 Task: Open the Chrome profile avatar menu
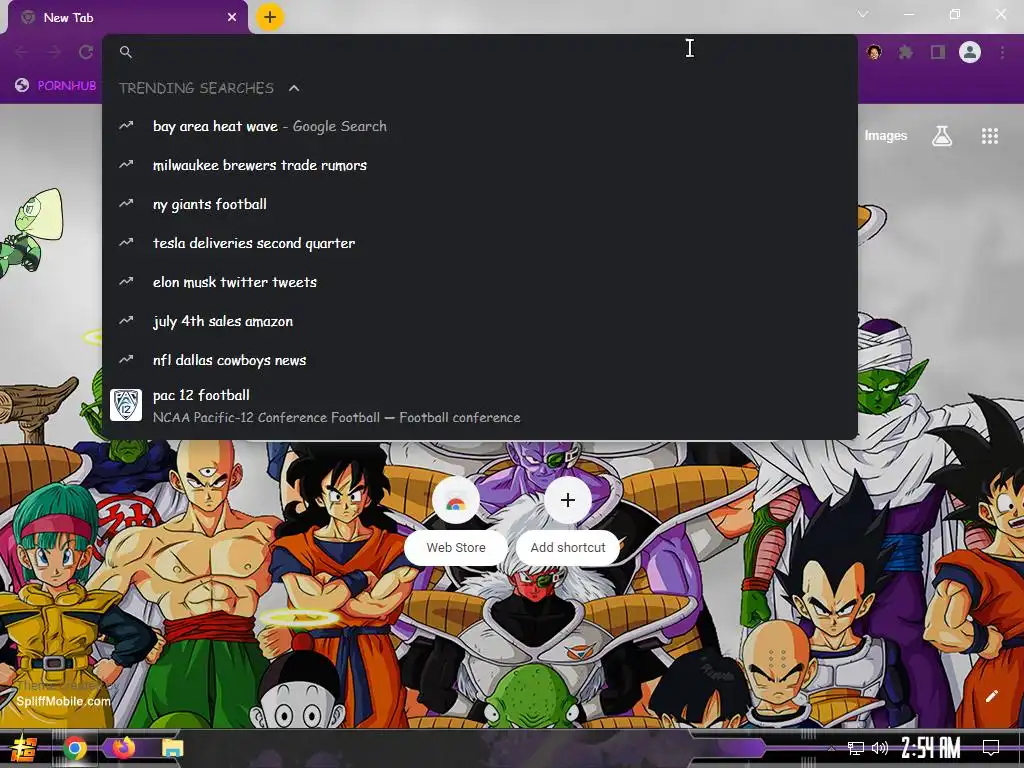(x=970, y=52)
